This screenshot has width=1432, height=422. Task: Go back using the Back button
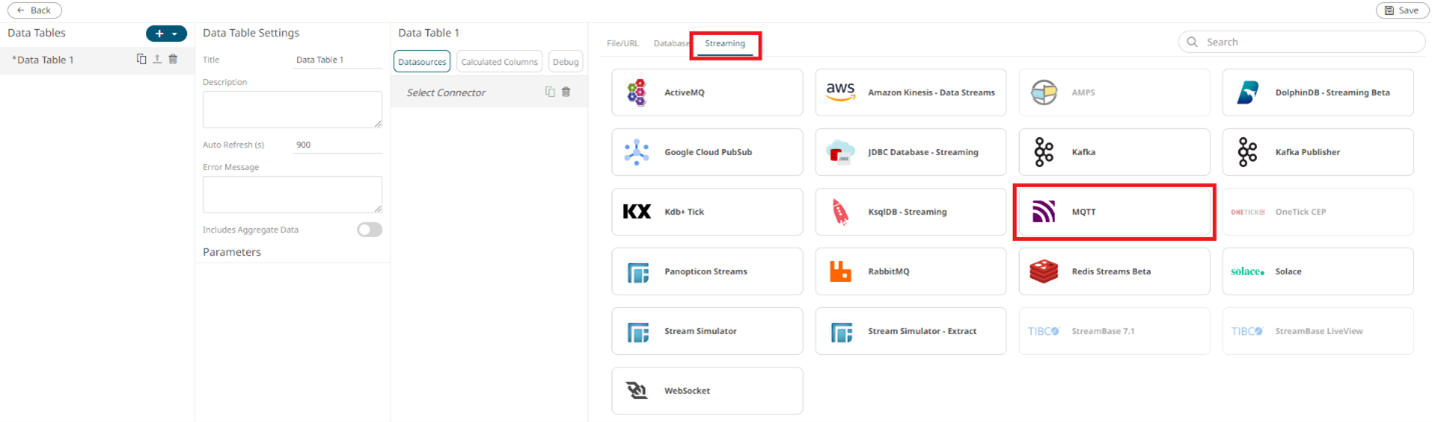(33, 10)
